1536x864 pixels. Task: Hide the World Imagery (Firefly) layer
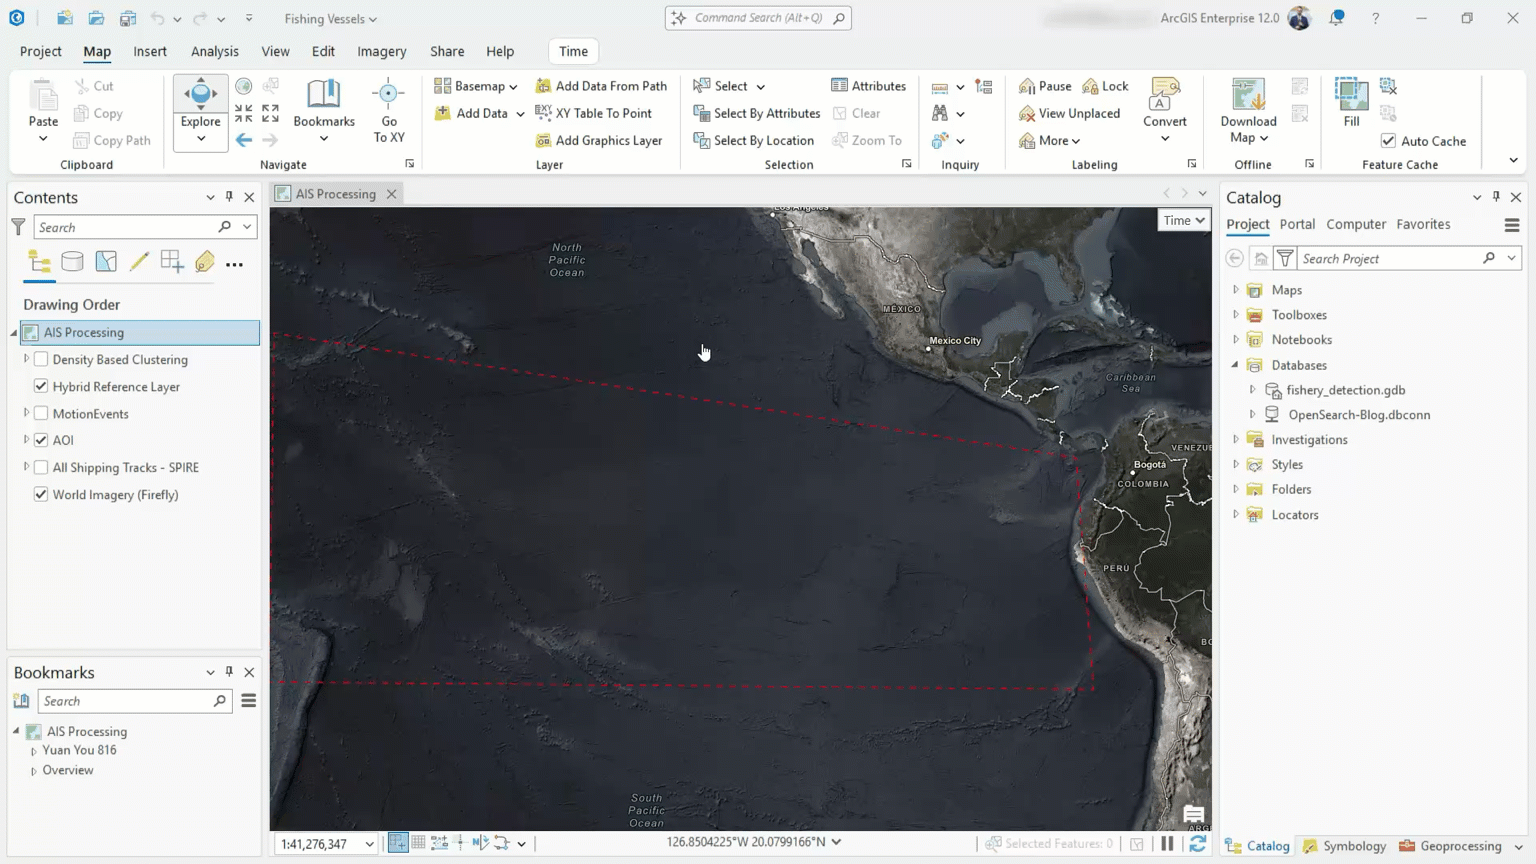[41, 494]
